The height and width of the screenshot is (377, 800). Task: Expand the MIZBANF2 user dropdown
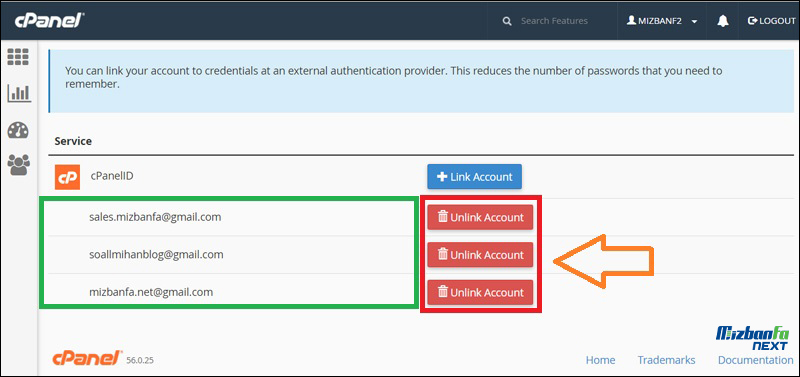(x=662, y=21)
